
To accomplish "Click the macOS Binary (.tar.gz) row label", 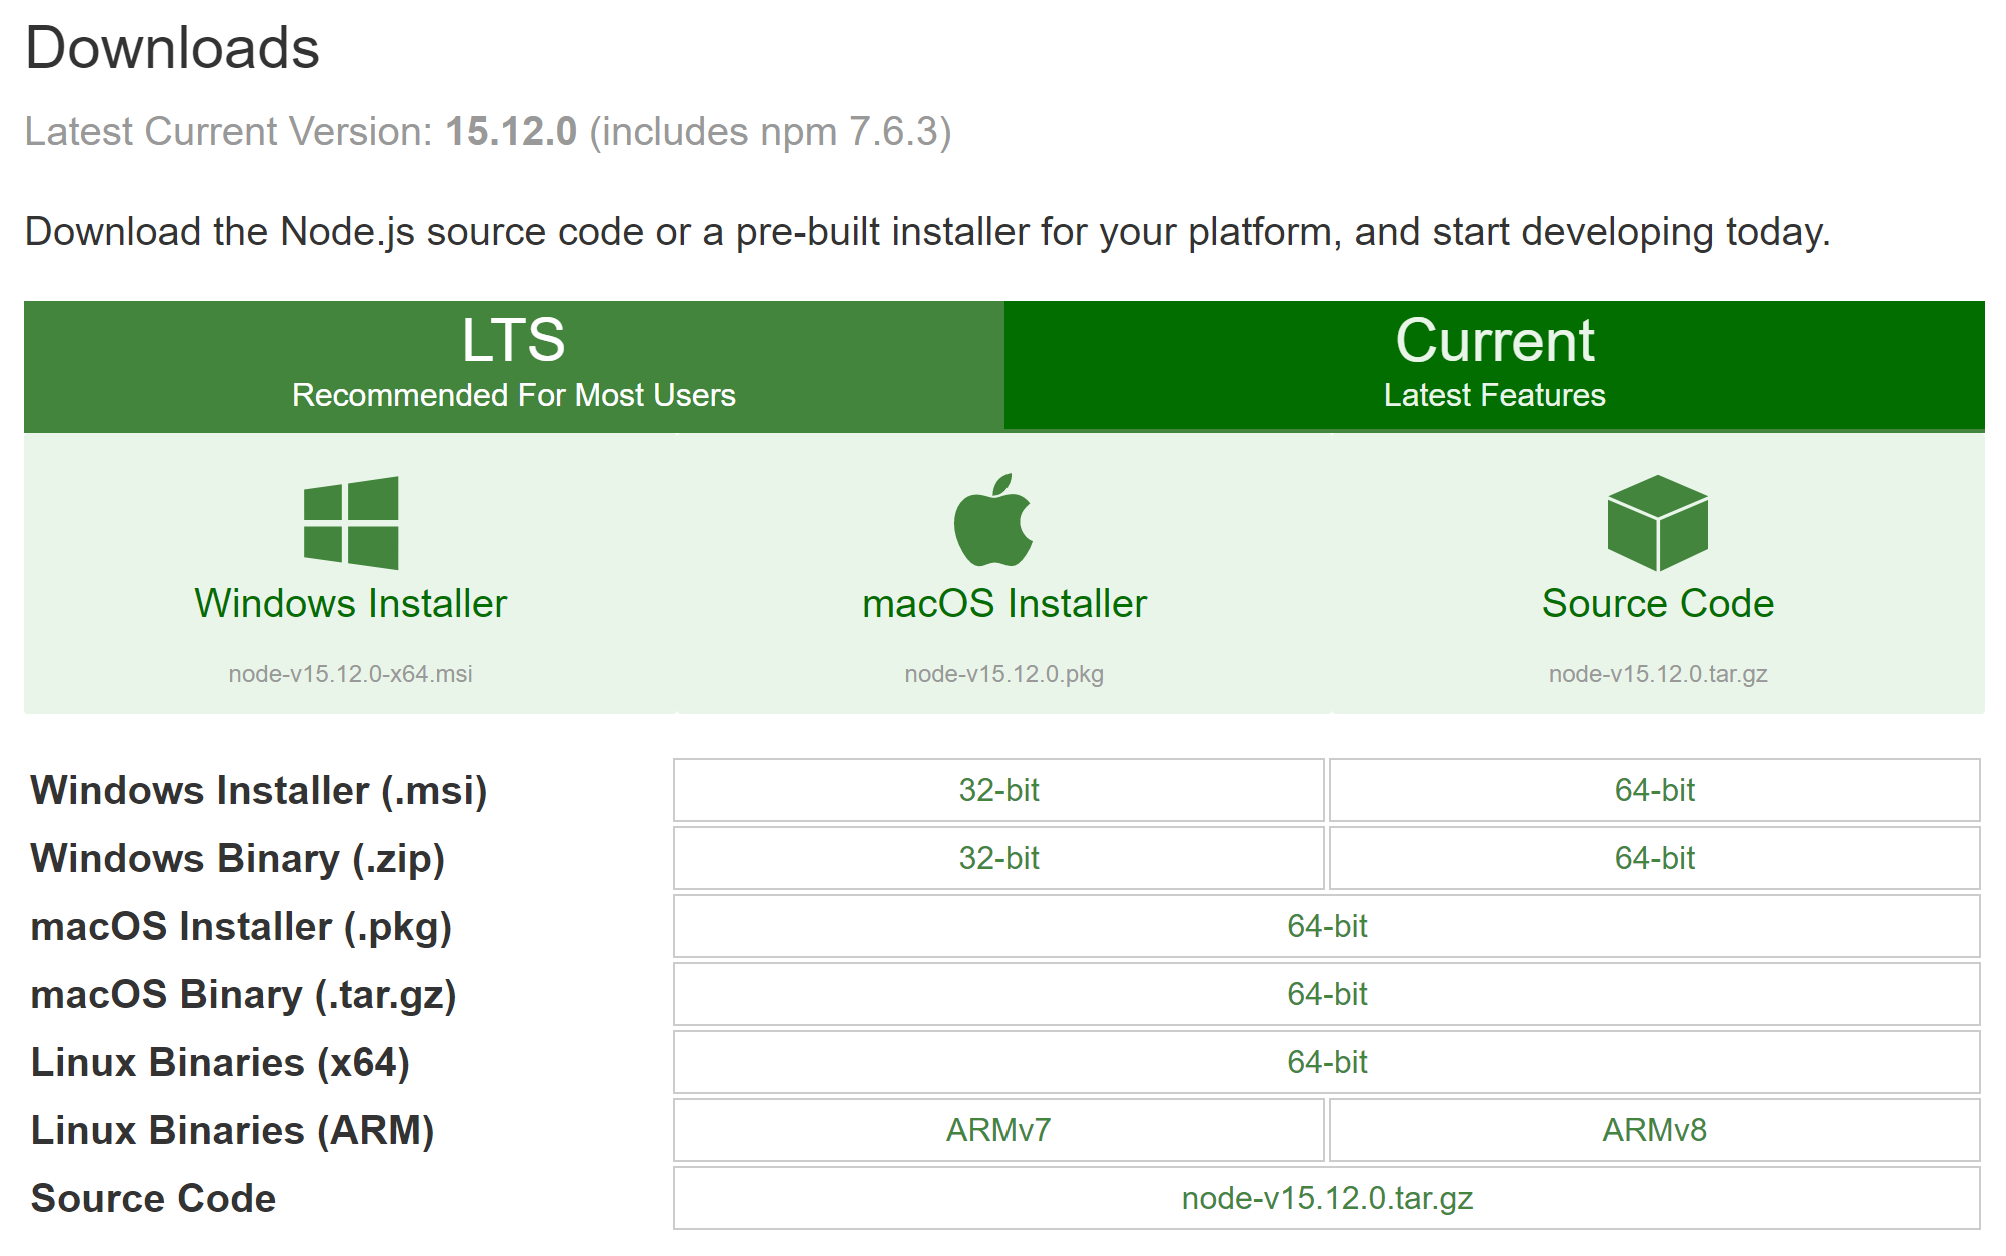I will point(243,994).
